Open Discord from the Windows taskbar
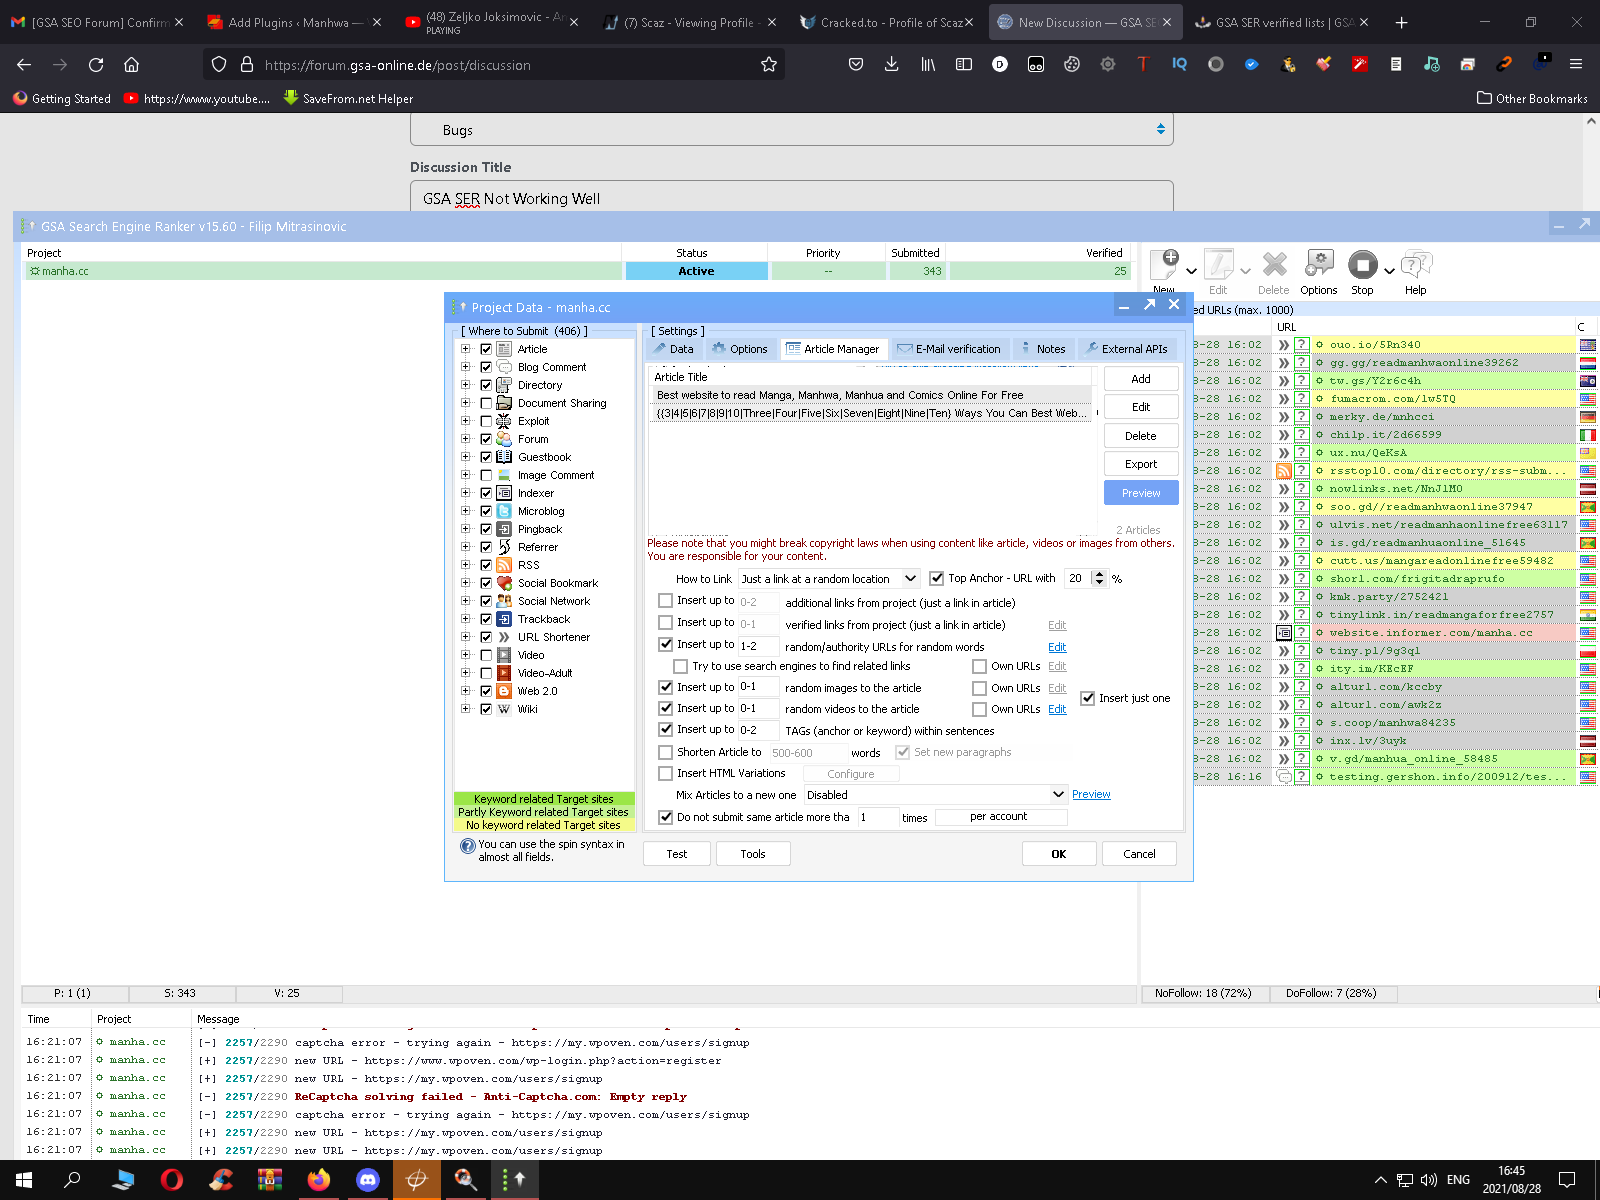1600x1200 pixels. pyautogui.click(x=368, y=1180)
